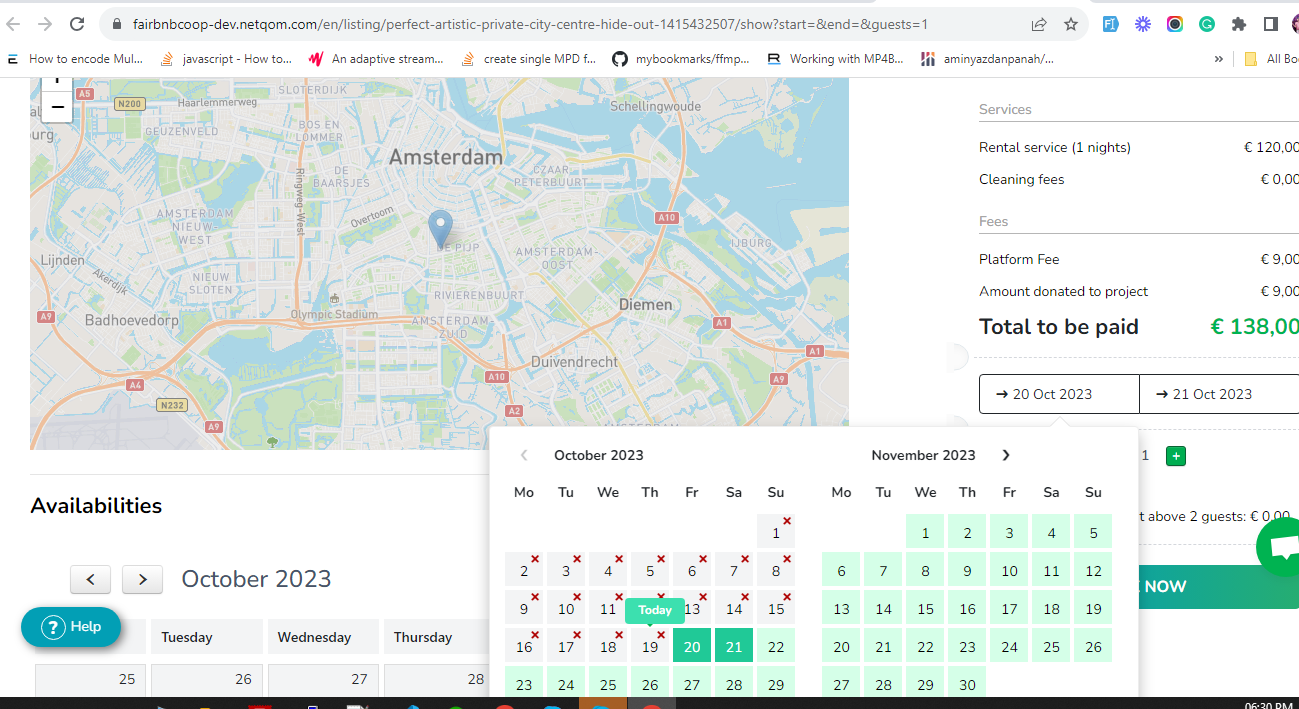This screenshot has width=1299, height=709.
Task: Select October 20 in the date picker
Action: 692,647
